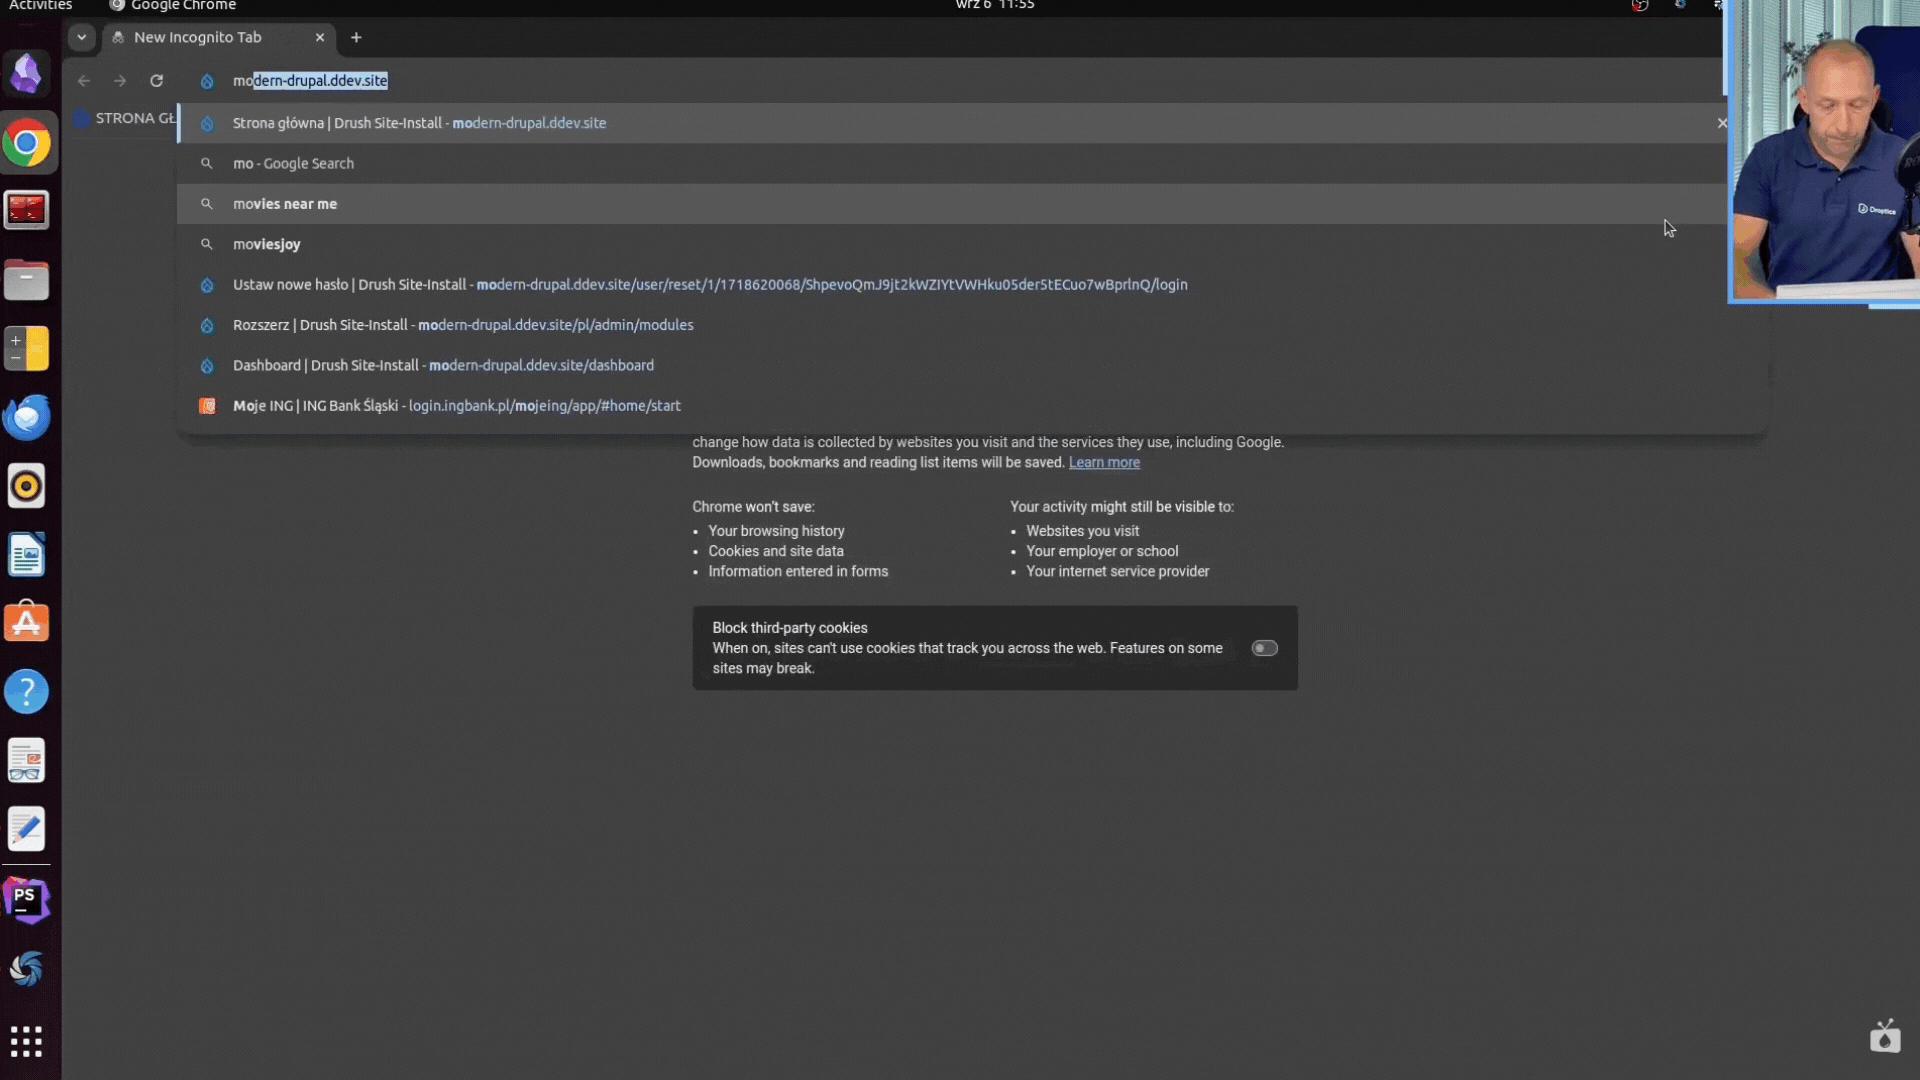Go forward with the forward arrow
1920x1080 pixels.
point(120,81)
